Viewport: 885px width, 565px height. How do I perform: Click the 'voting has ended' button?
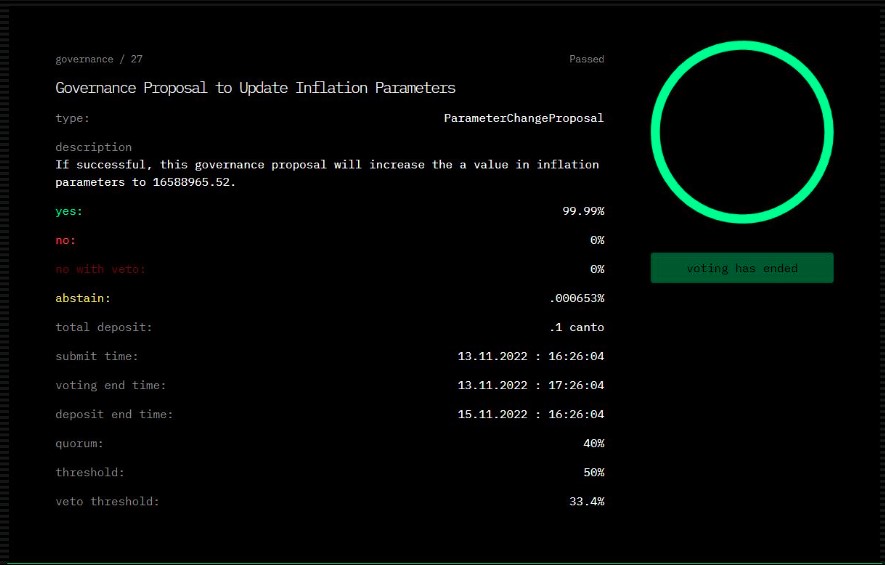pyautogui.click(x=741, y=268)
